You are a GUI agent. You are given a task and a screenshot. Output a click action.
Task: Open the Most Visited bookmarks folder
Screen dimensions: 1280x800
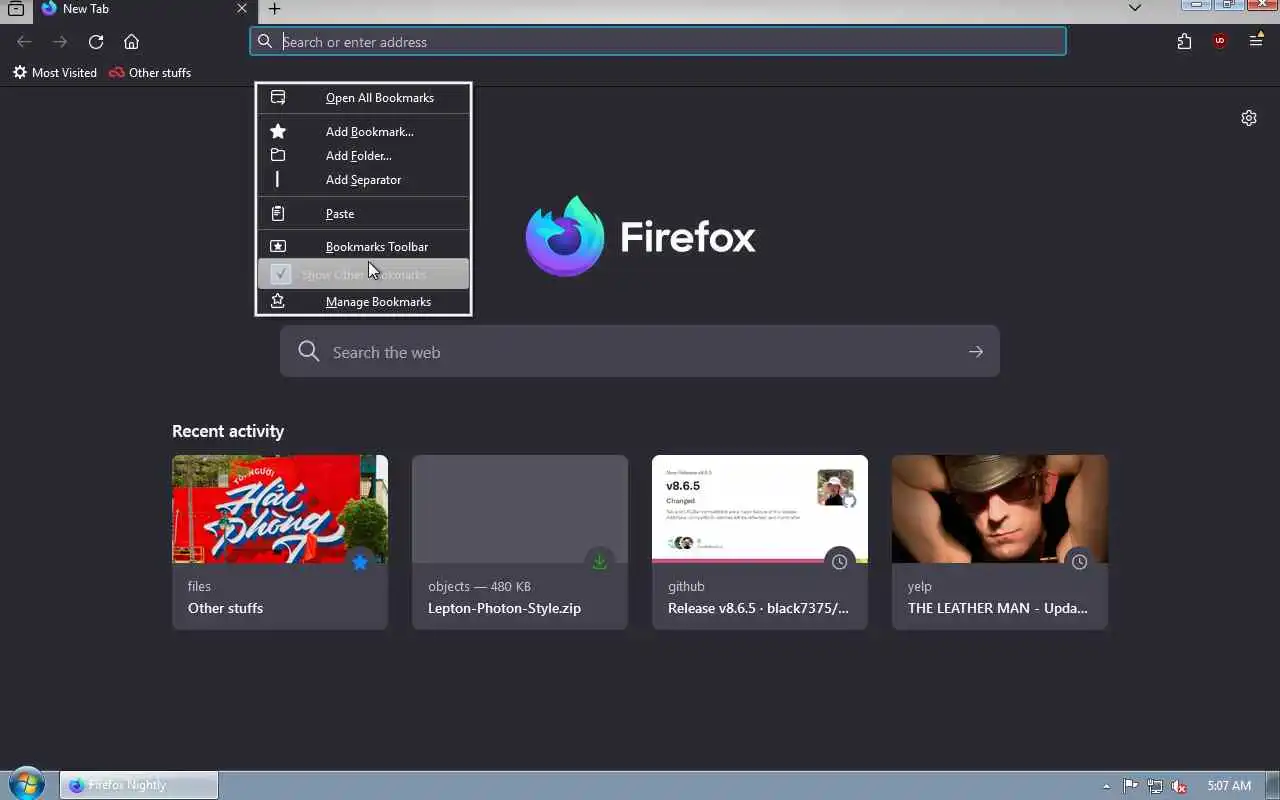(55, 72)
